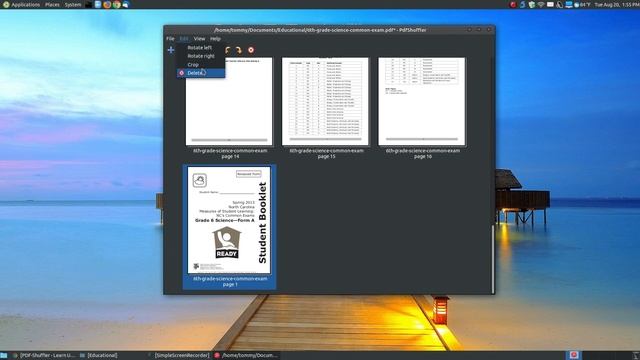
Task: Click the PdfShuffler window title bar
Action: click(x=320, y=30)
